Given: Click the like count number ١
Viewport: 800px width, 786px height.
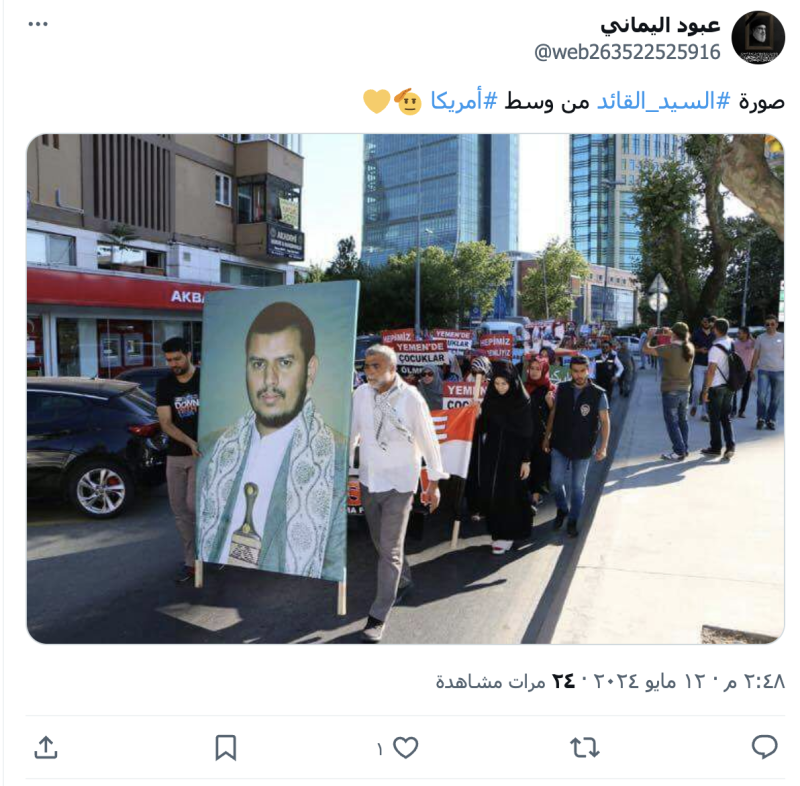Looking at the screenshot, I should click(380, 749).
